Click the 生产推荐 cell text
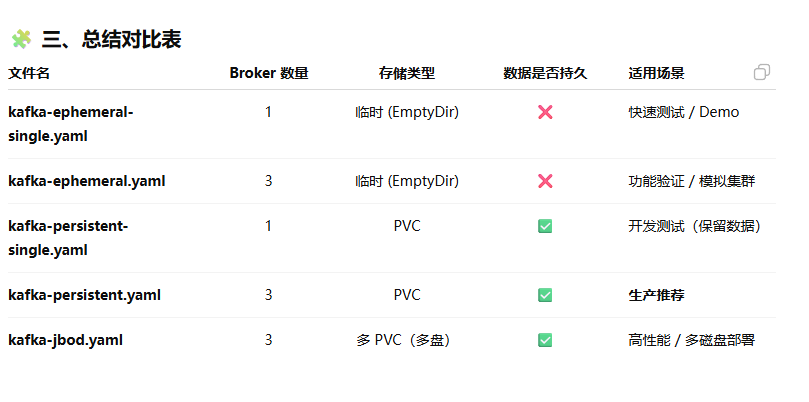This screenshot has height=402, width=809. (x=656, y=295)
